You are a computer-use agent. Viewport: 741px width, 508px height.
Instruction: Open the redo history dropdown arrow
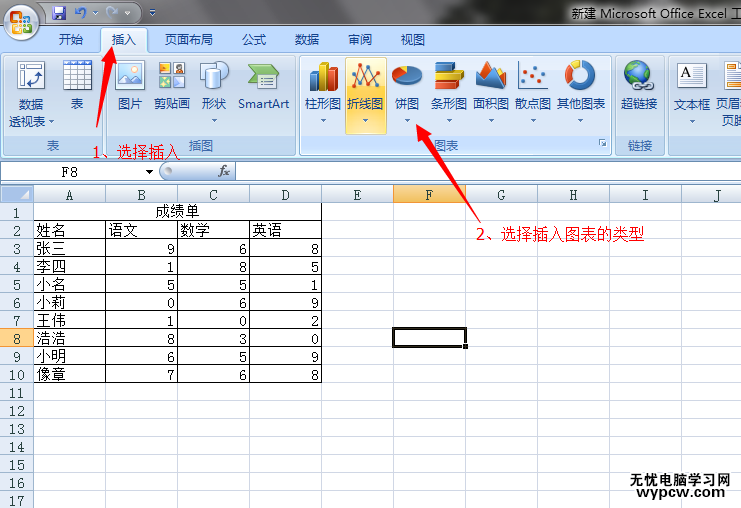(x=128, y=13)
